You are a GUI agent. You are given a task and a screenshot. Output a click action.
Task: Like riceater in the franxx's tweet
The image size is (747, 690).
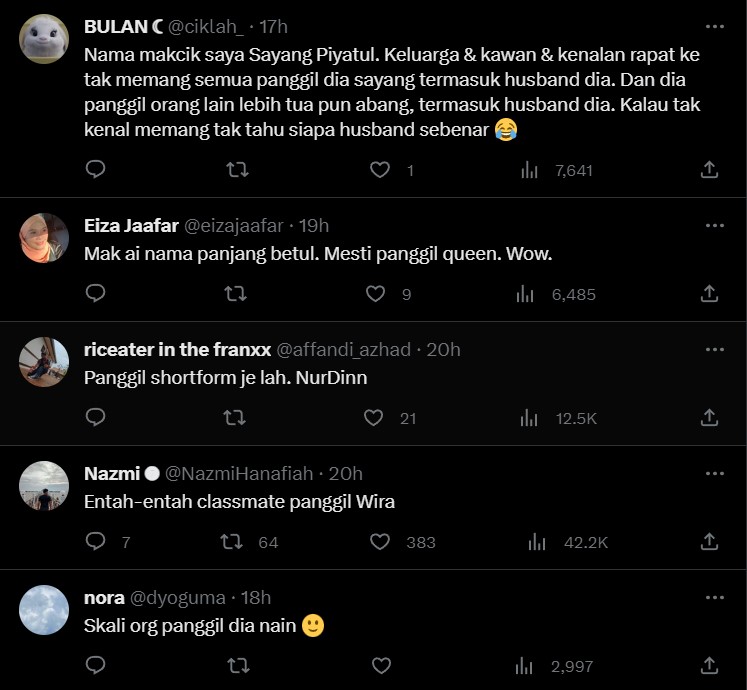click(374, 418)
